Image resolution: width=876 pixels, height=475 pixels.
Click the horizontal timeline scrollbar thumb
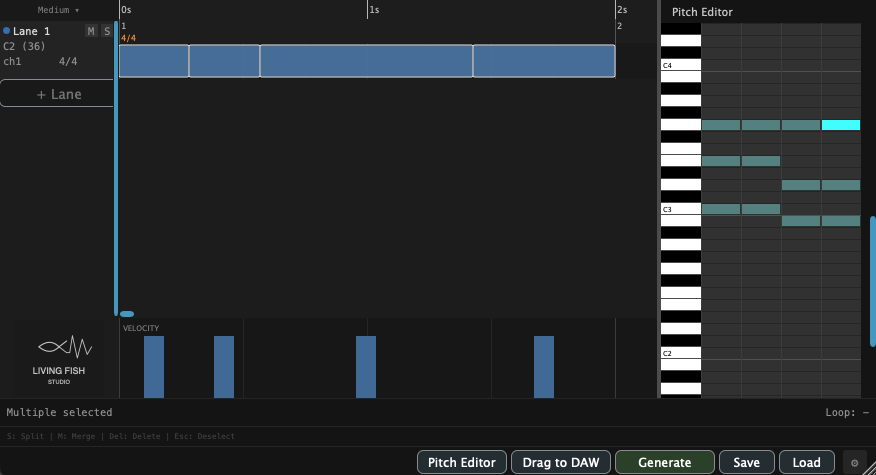127,314
